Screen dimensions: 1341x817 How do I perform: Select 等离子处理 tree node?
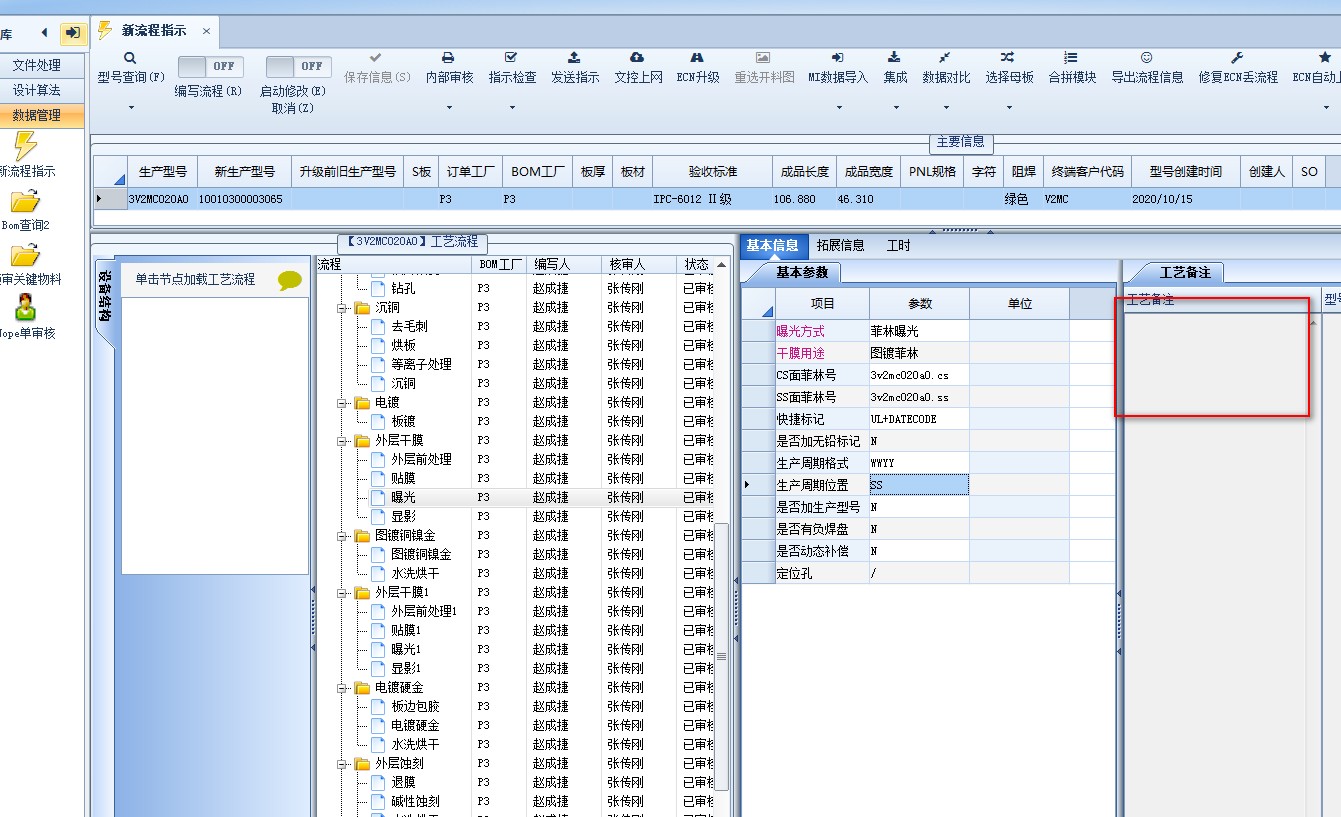[x=421, y=364]
